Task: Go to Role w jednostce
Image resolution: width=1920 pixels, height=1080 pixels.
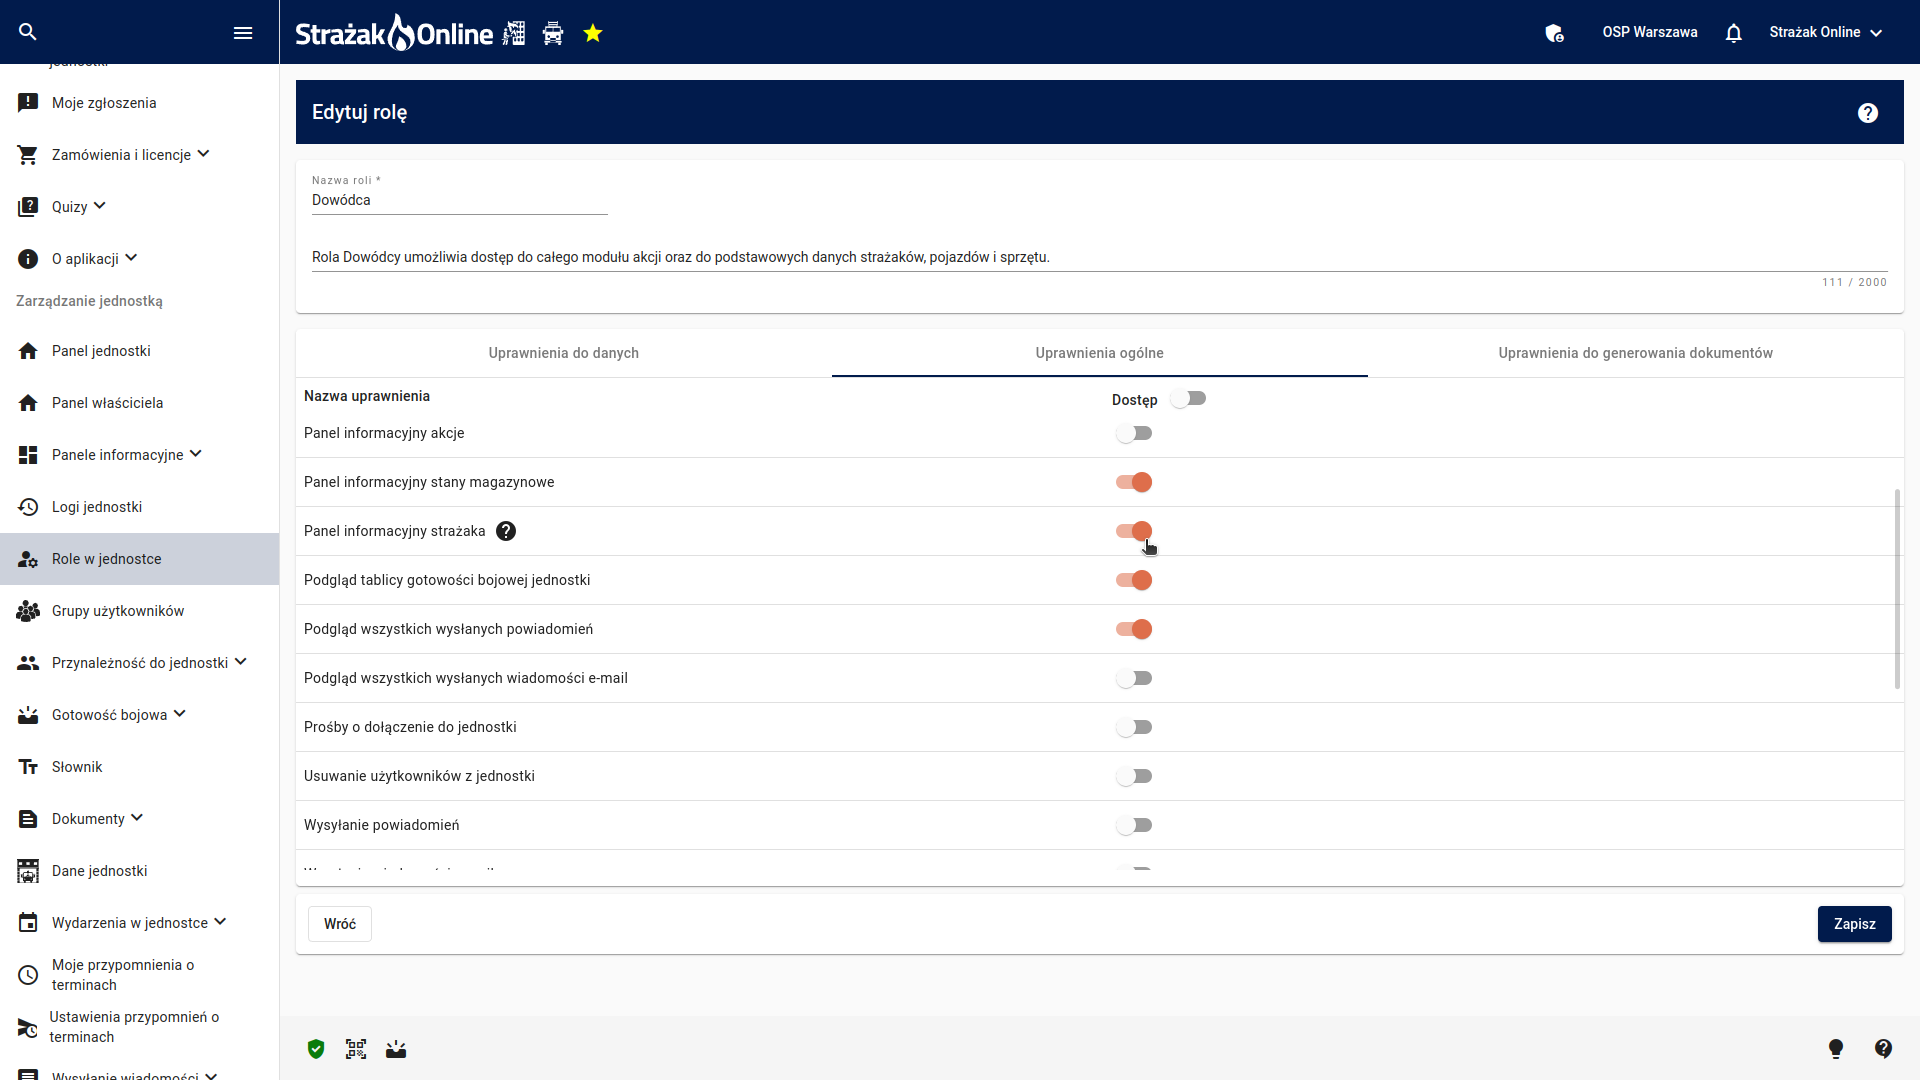Action: point(140,559)
